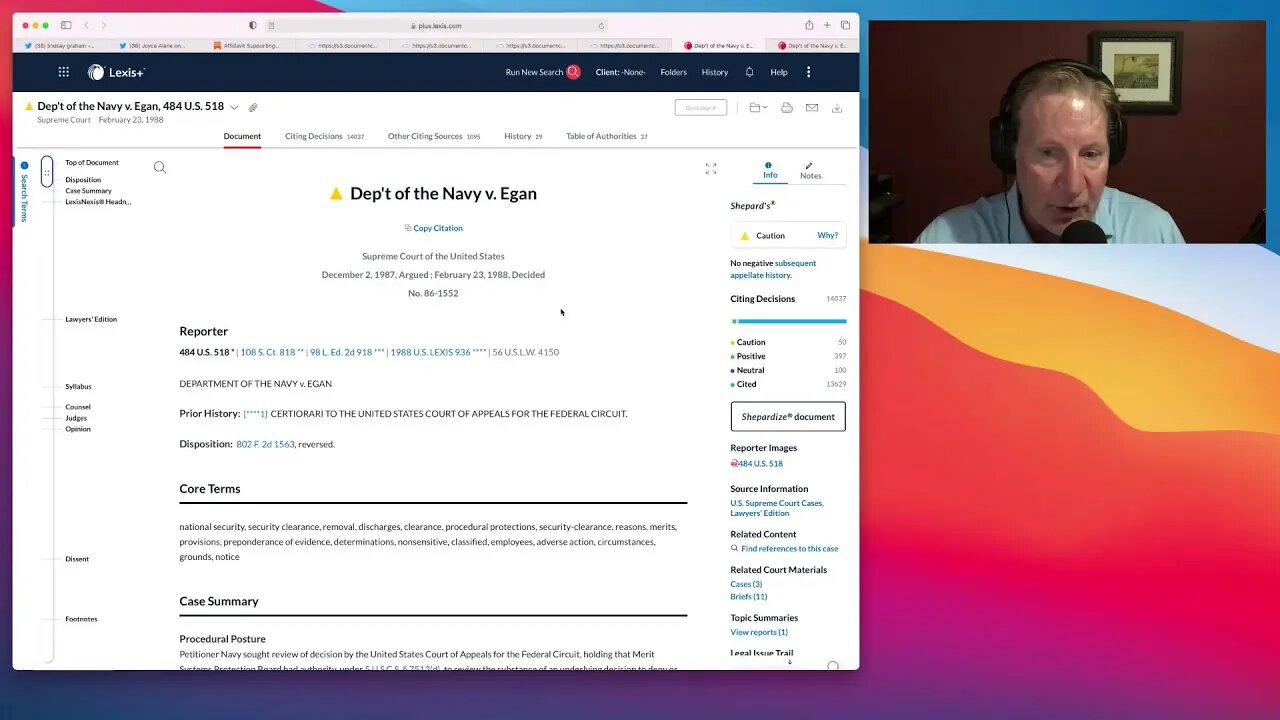Click the 802 F. 2d 1563 disposition link

265,444
